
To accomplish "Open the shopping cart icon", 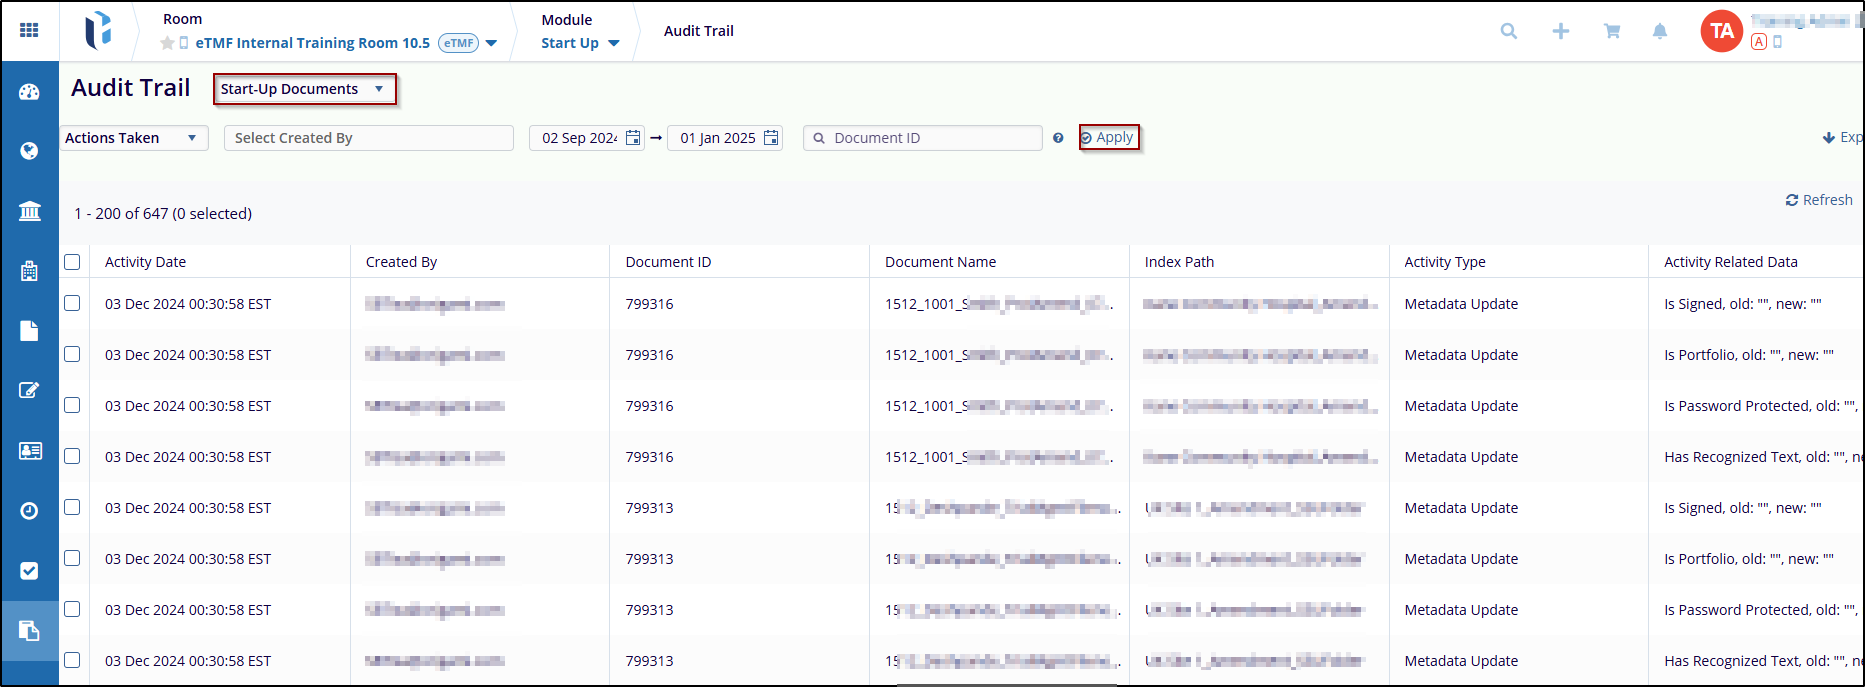I will (x=1612, y=31).
